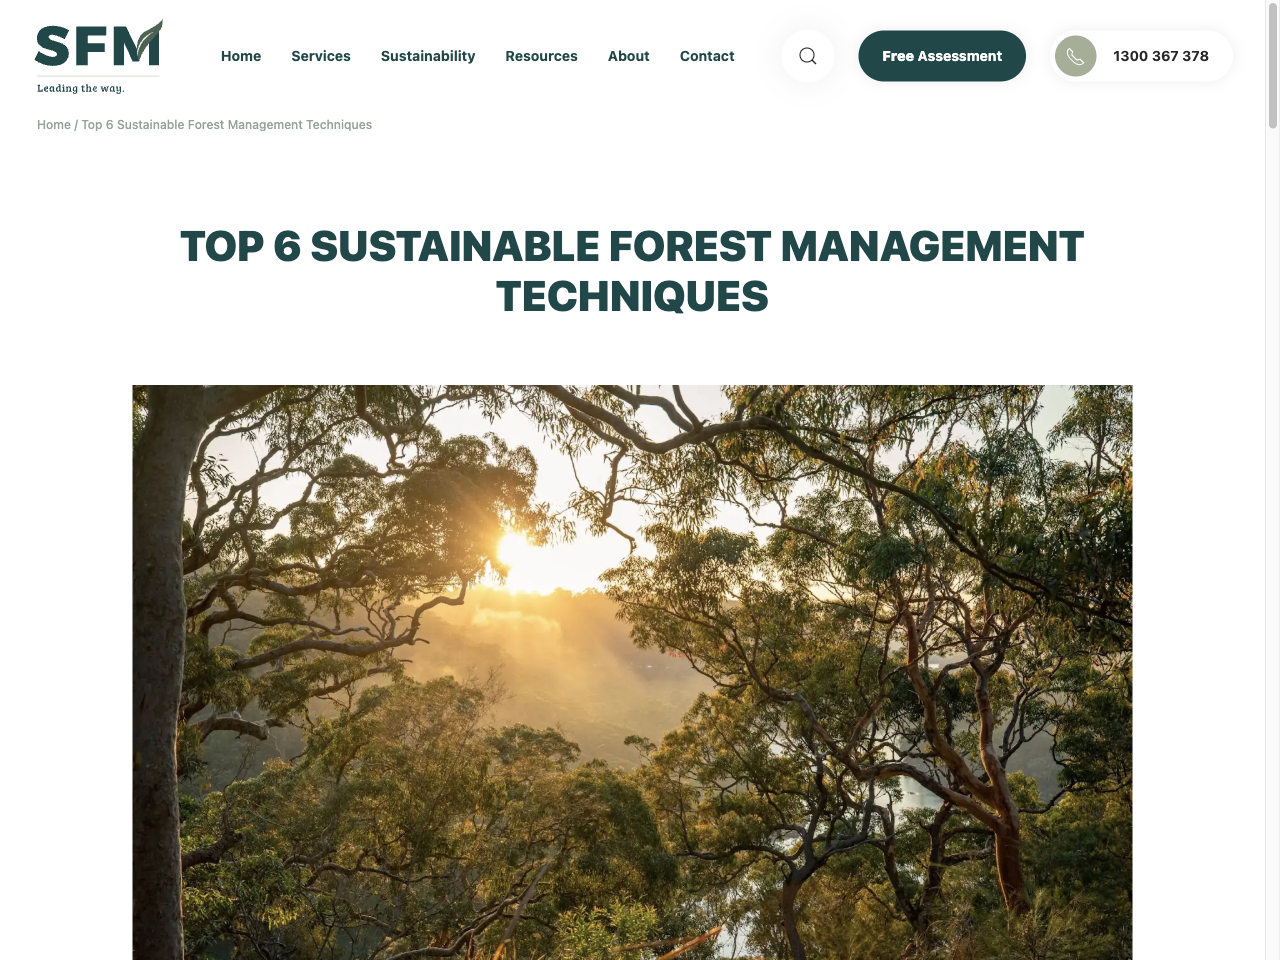Call 1300 367 378 via the header link
This screenshot has height=960, width=1280.
tap(1160, 56)
